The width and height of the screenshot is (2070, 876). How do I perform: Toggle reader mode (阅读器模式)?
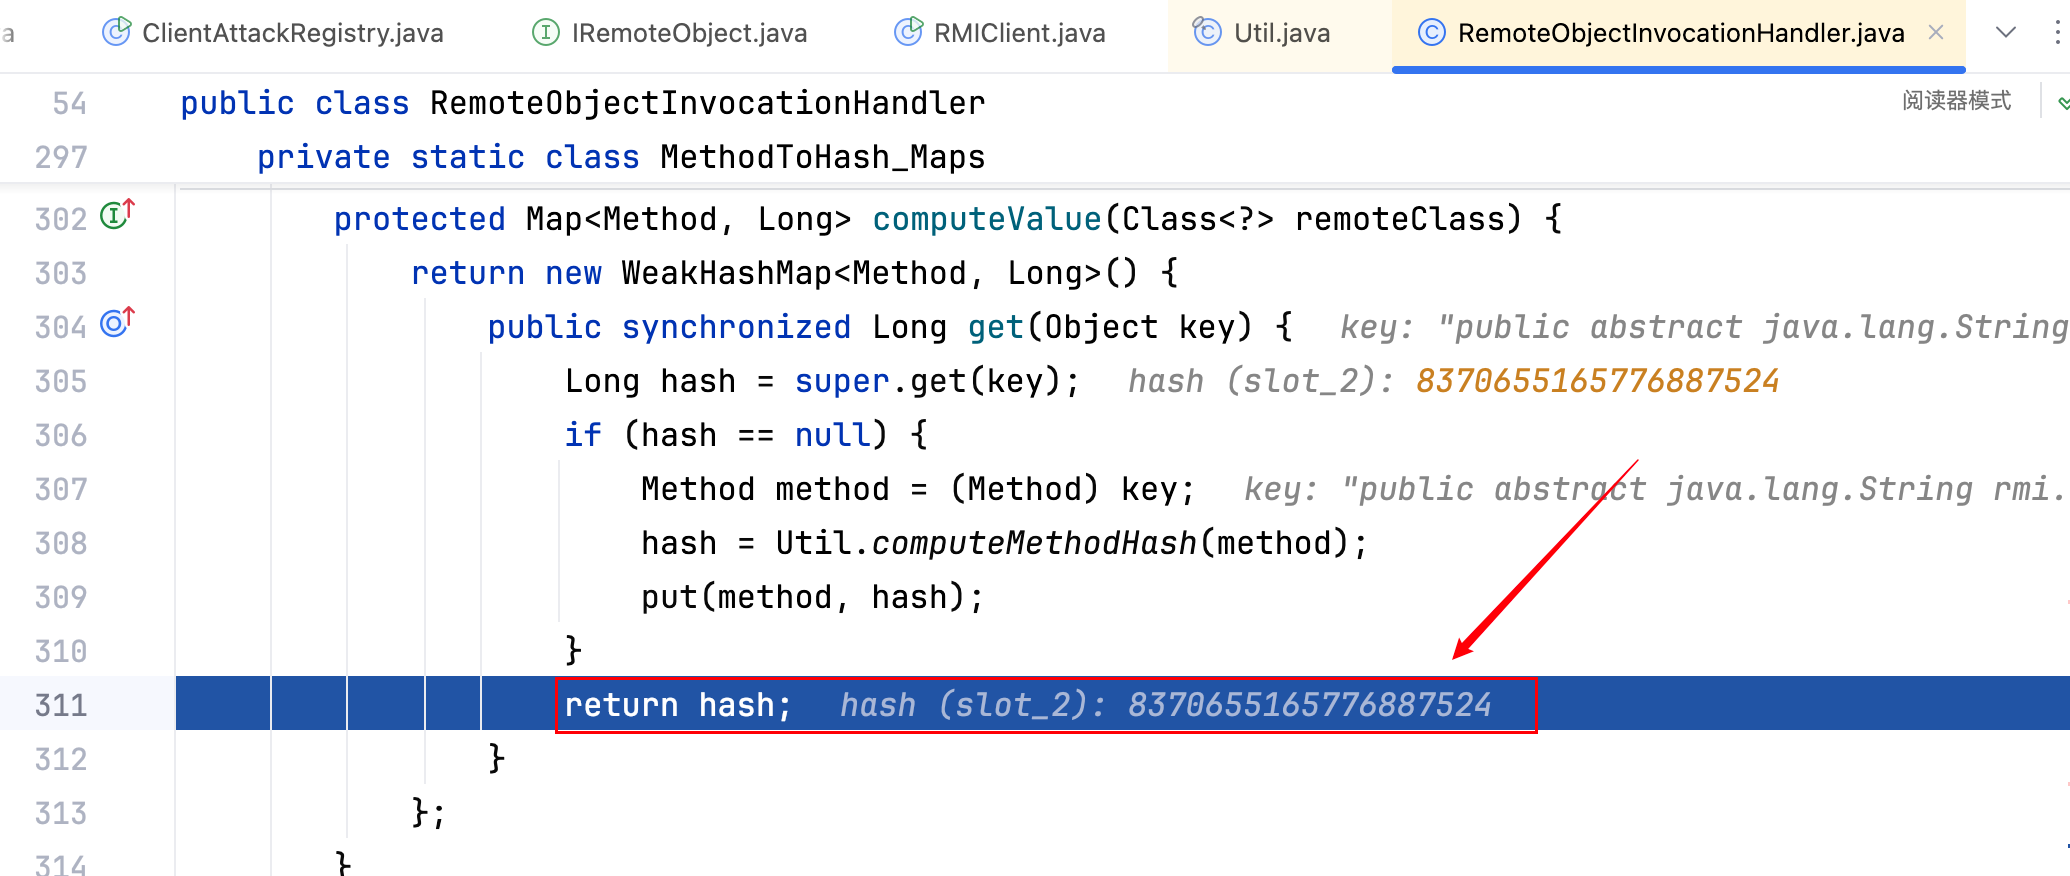click(1956, 101)
